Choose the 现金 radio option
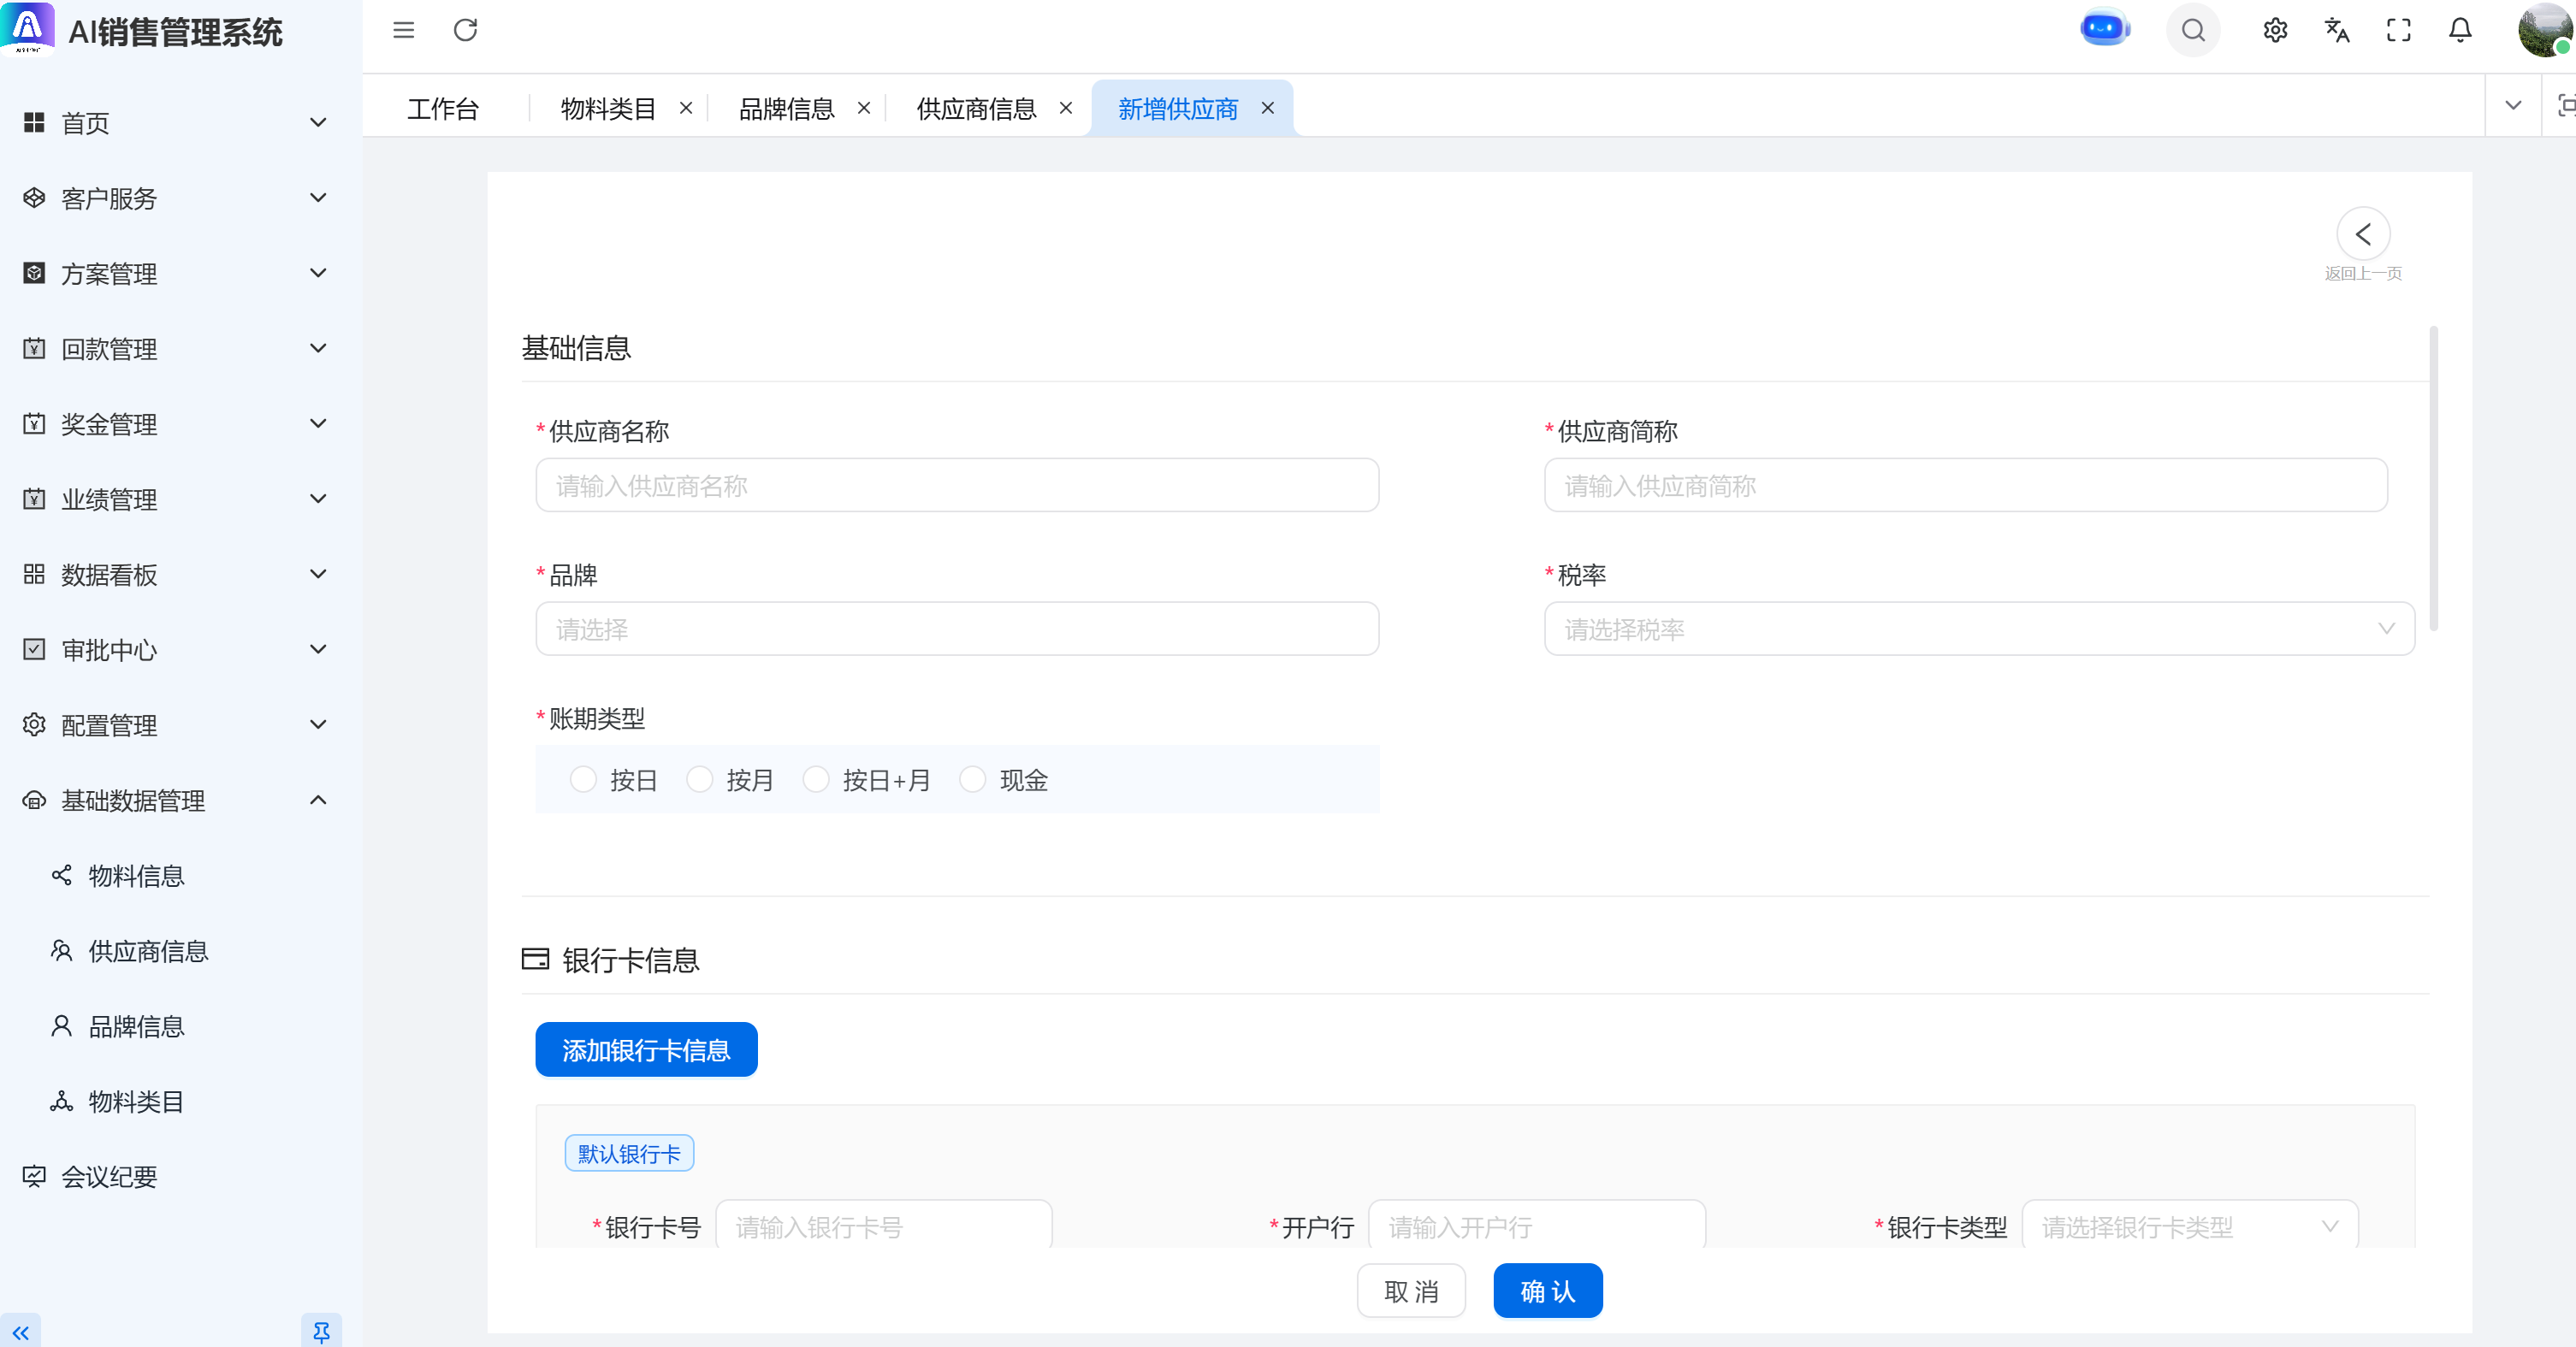 click(x=972, y=780)
